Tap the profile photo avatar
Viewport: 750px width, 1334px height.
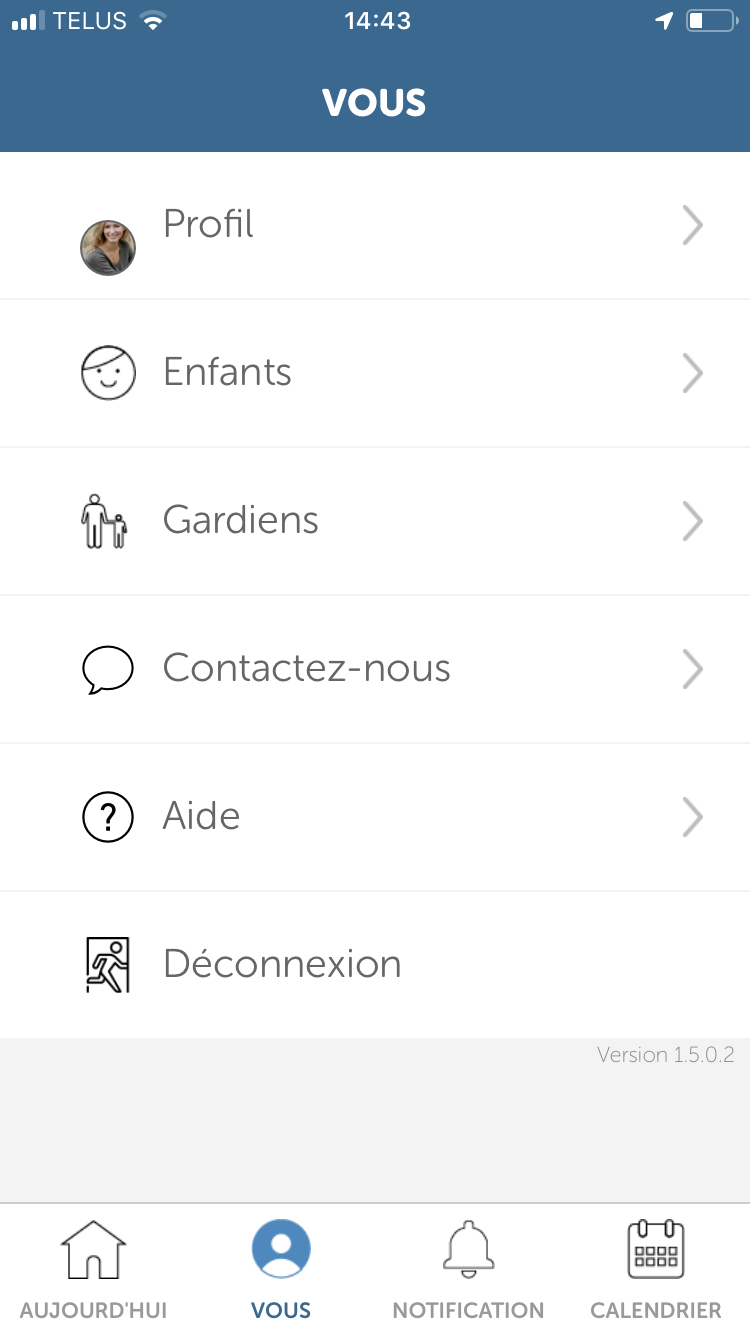click(x=108, y=247)
